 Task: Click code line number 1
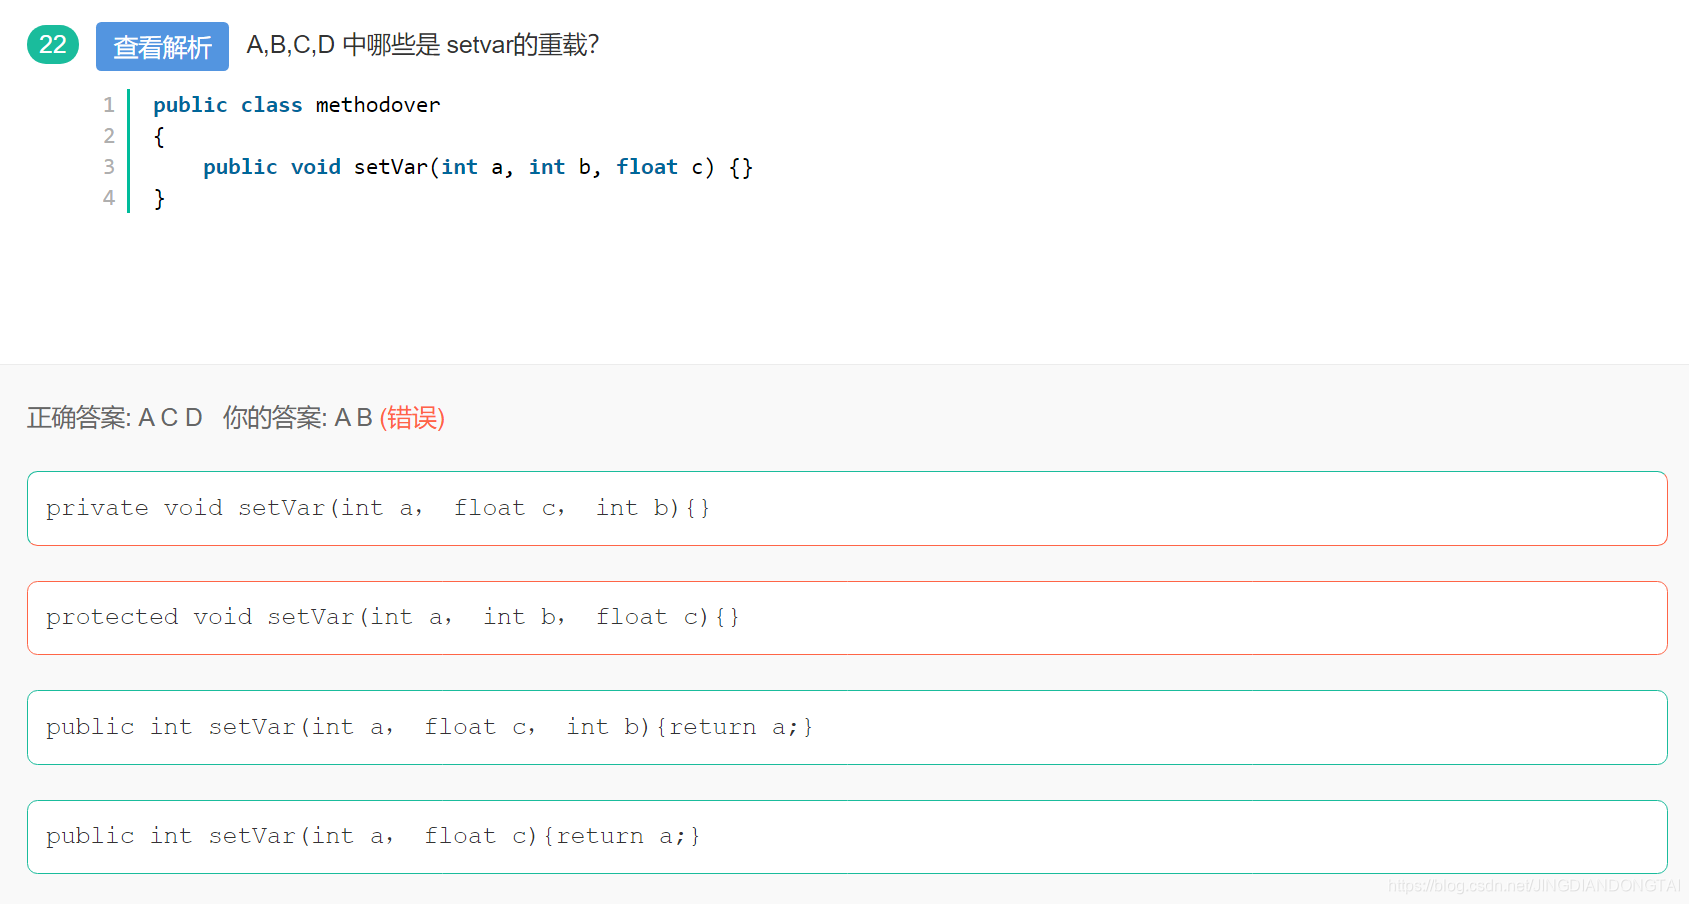(x=109, y=105)
